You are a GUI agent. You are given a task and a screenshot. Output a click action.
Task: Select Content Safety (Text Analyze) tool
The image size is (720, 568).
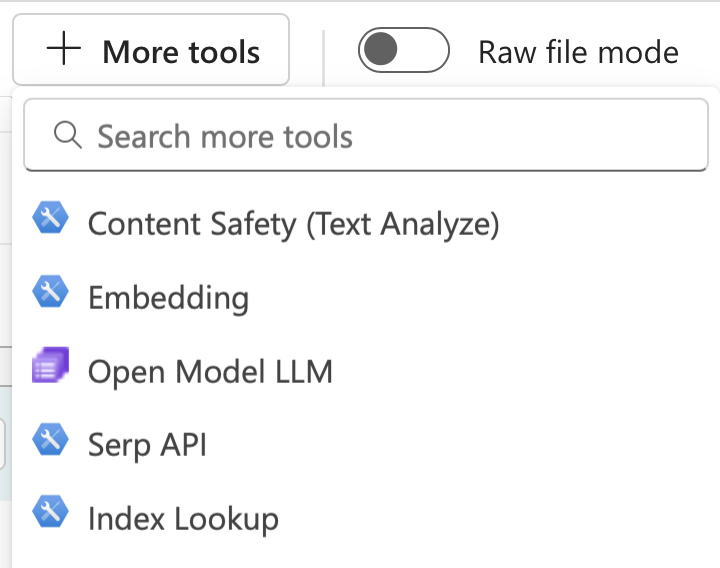(366, 224)
